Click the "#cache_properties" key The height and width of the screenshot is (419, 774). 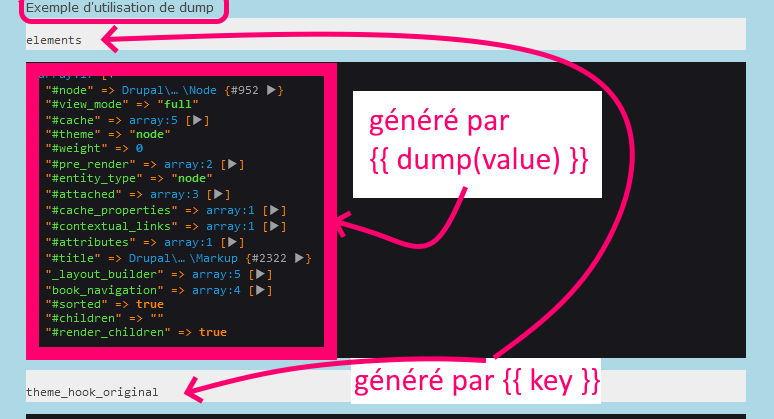tap(111, 210)
